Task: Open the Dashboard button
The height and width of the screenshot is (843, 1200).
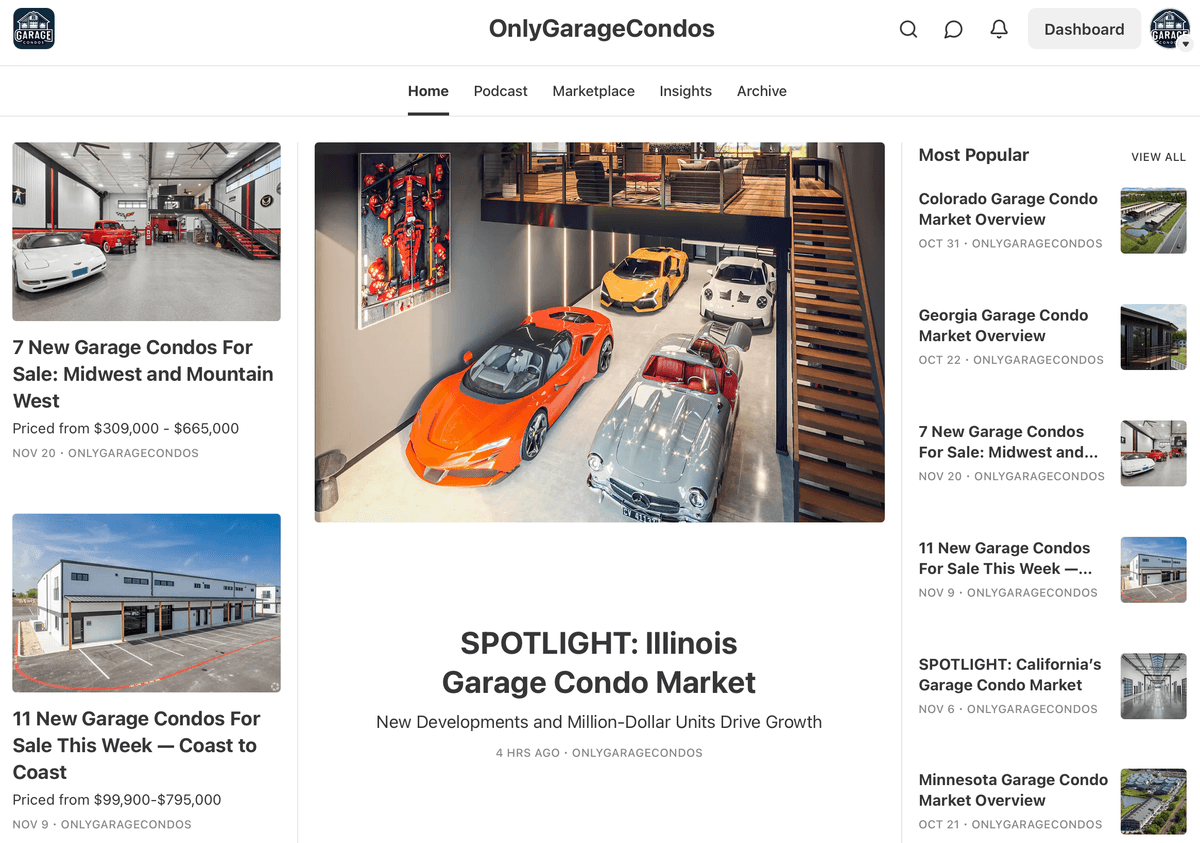Action: [1084, 29]
